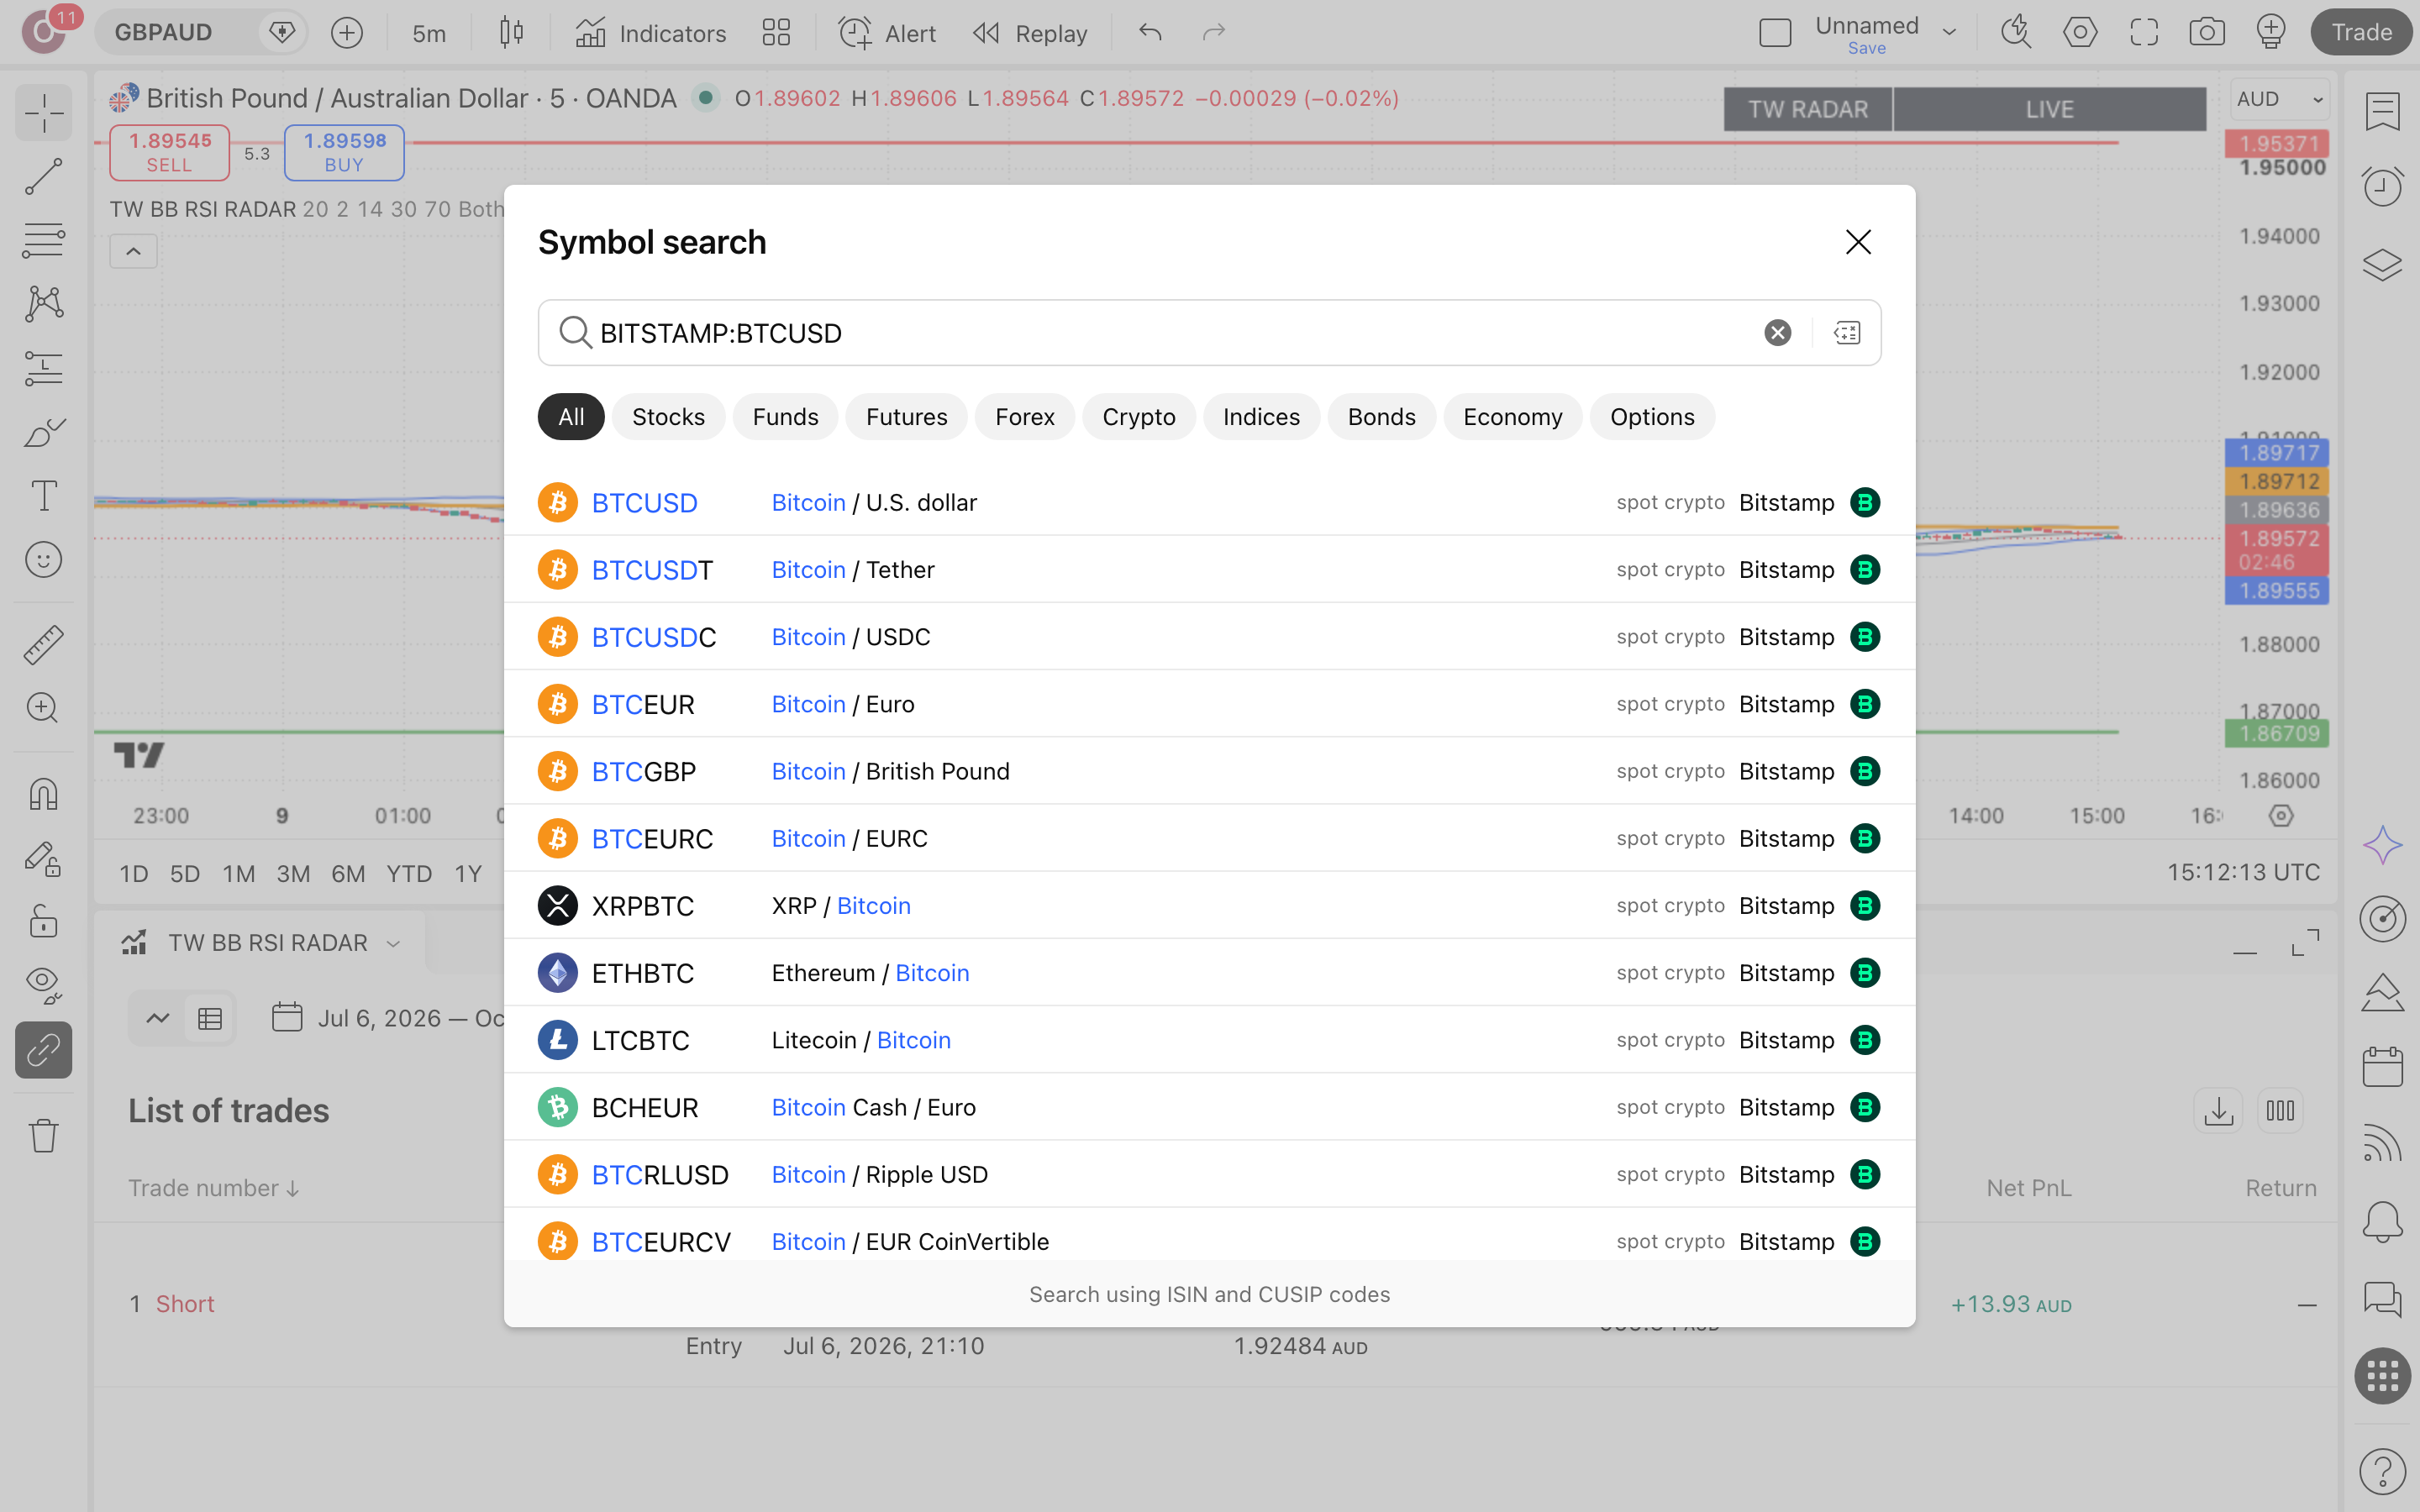Select the brush drawing tool
The width and height of the screenshot is (2420, 1512).
(x=44, y=432)
